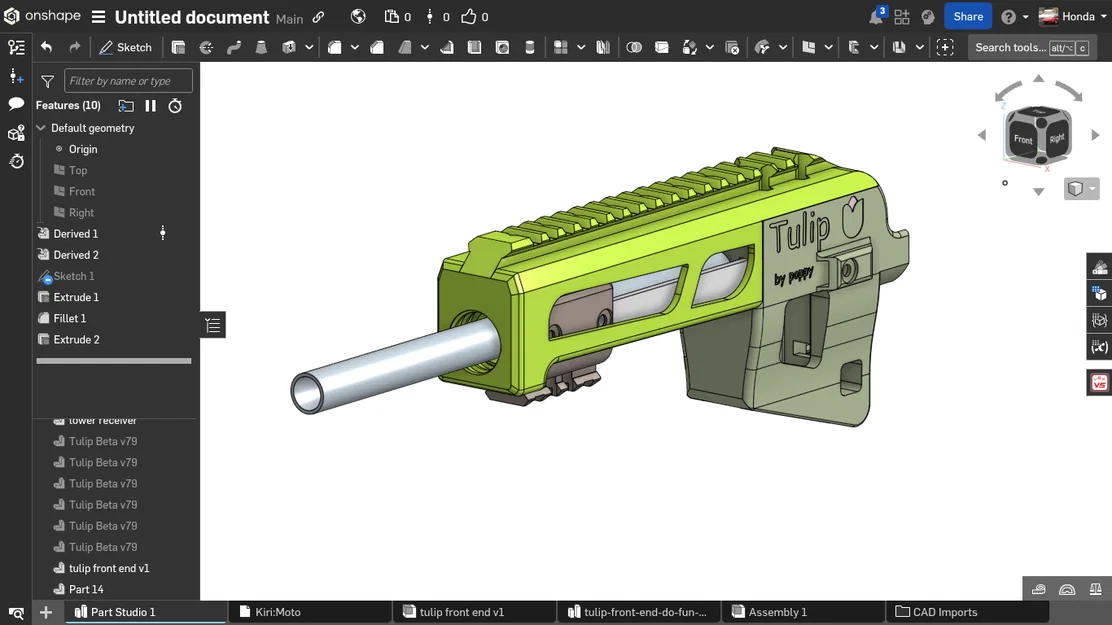Select the Boolean tool icon
This screenshot has width=1112, height=625.
[x=634, y=48]
